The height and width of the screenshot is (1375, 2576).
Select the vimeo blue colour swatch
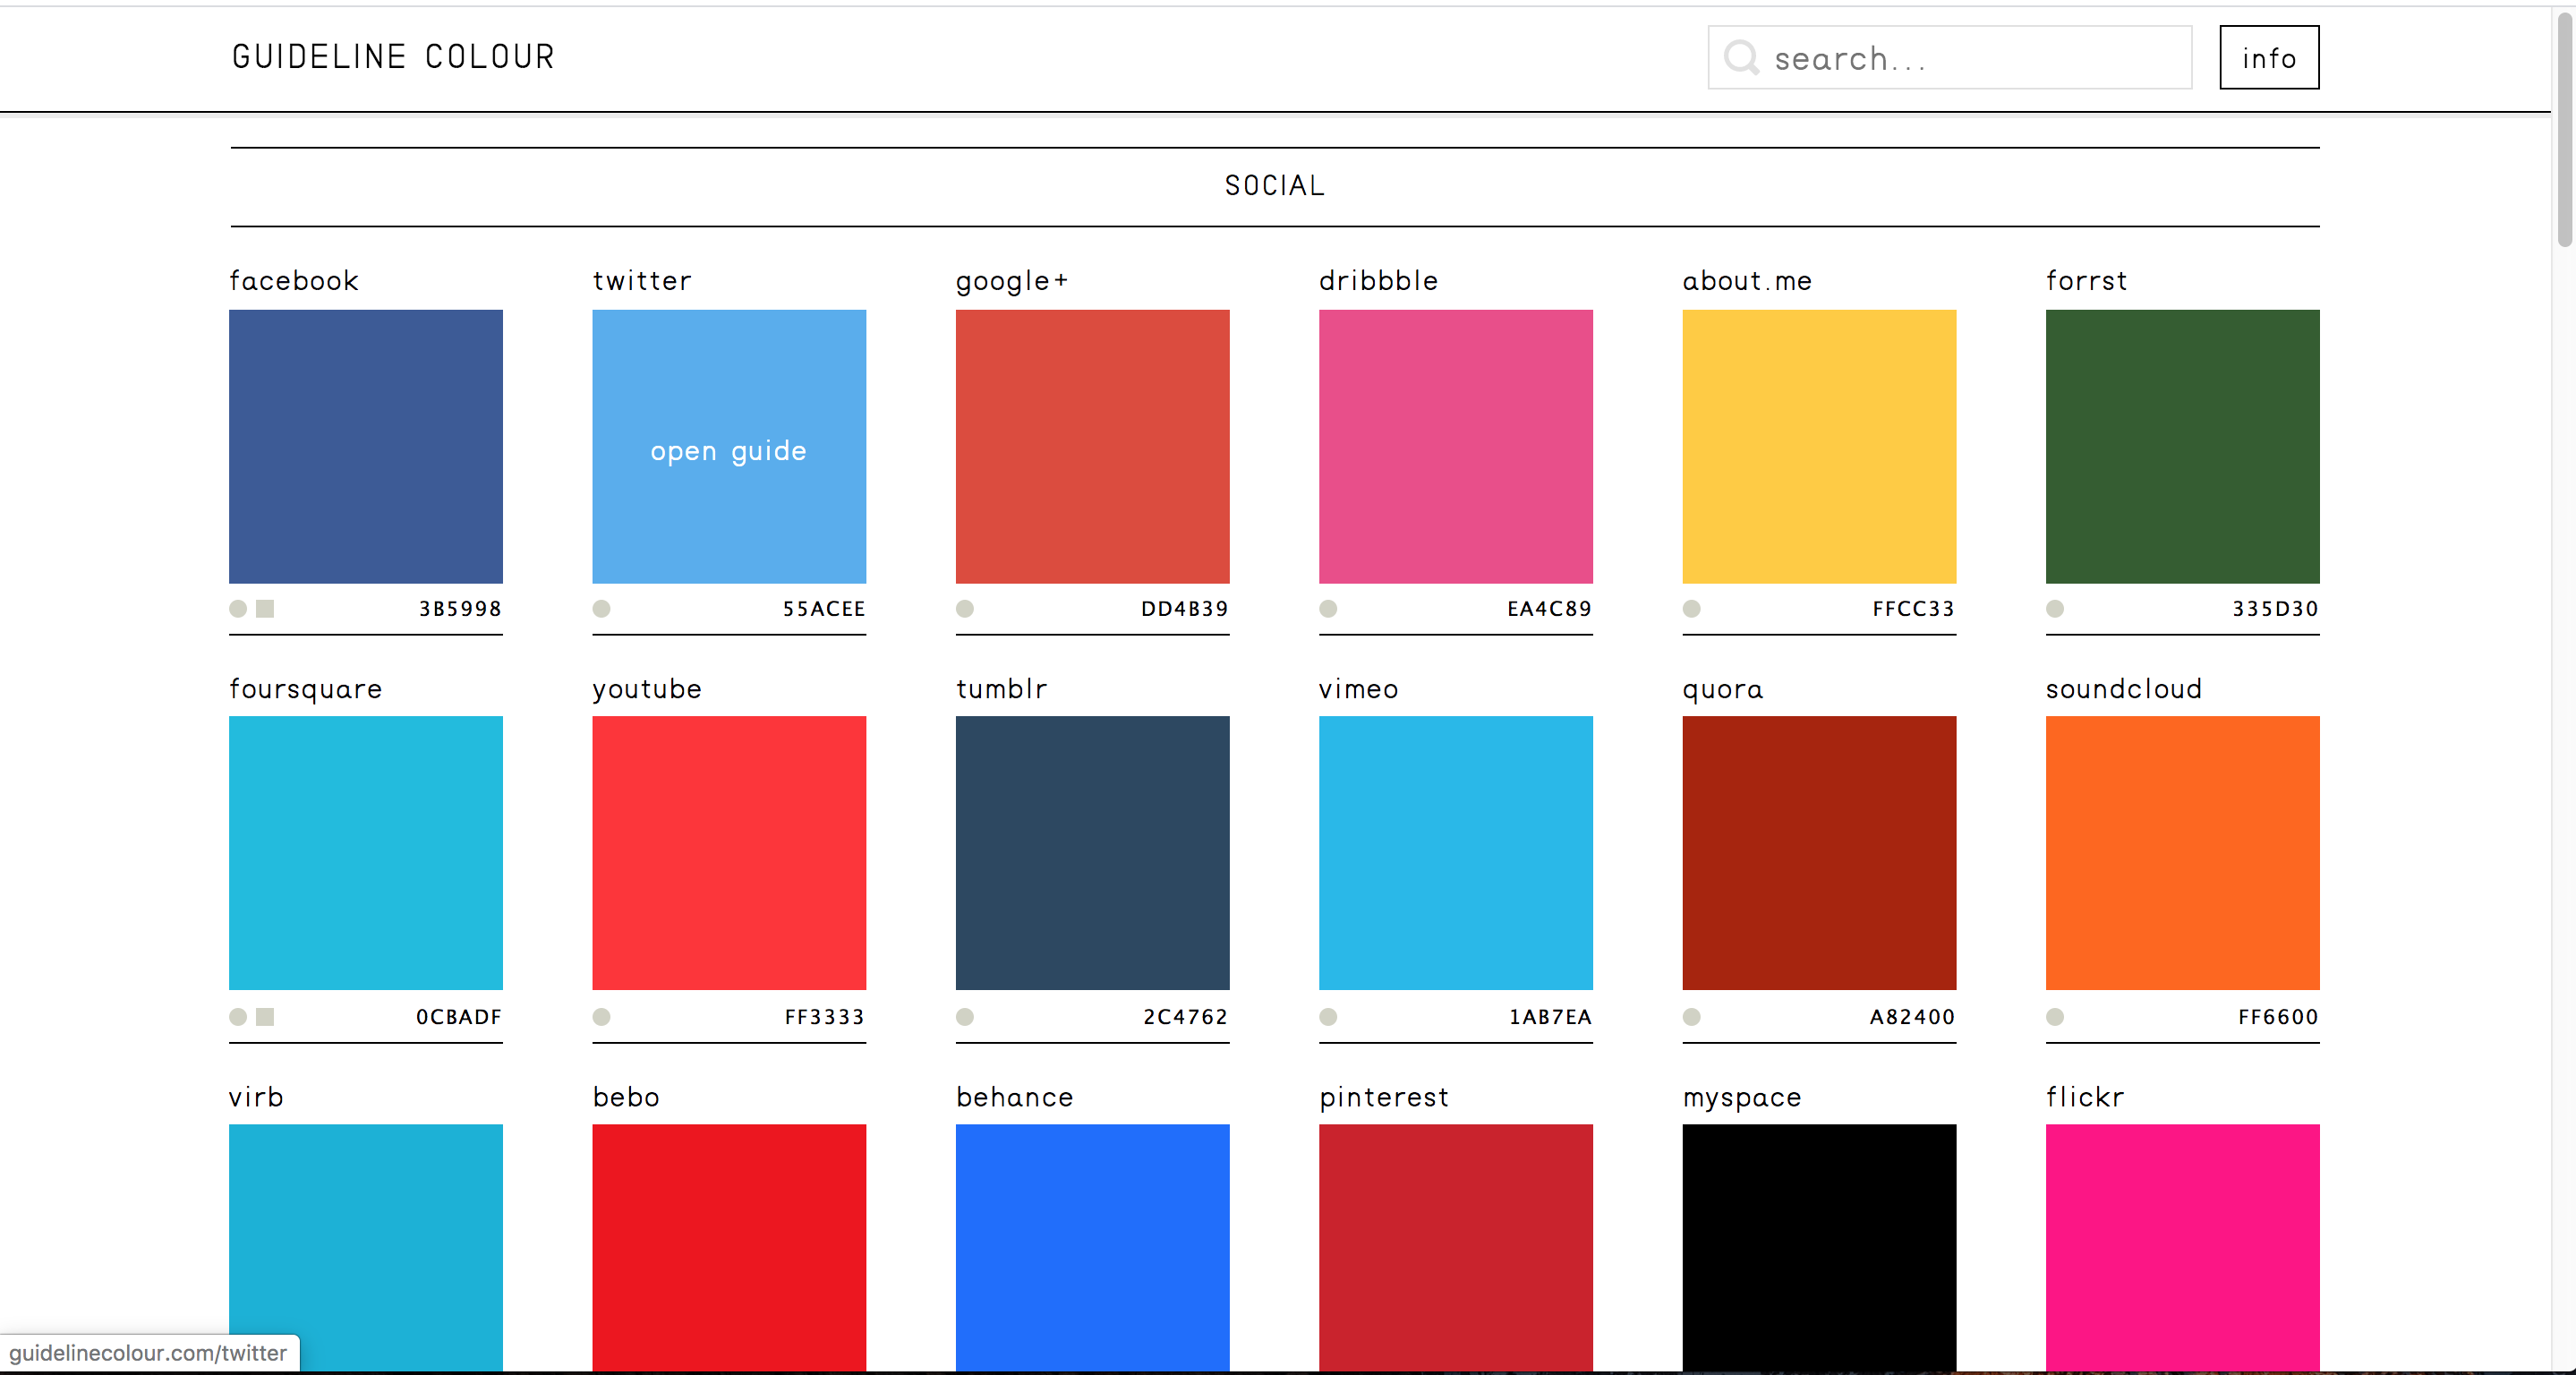tap(1456, 853)
